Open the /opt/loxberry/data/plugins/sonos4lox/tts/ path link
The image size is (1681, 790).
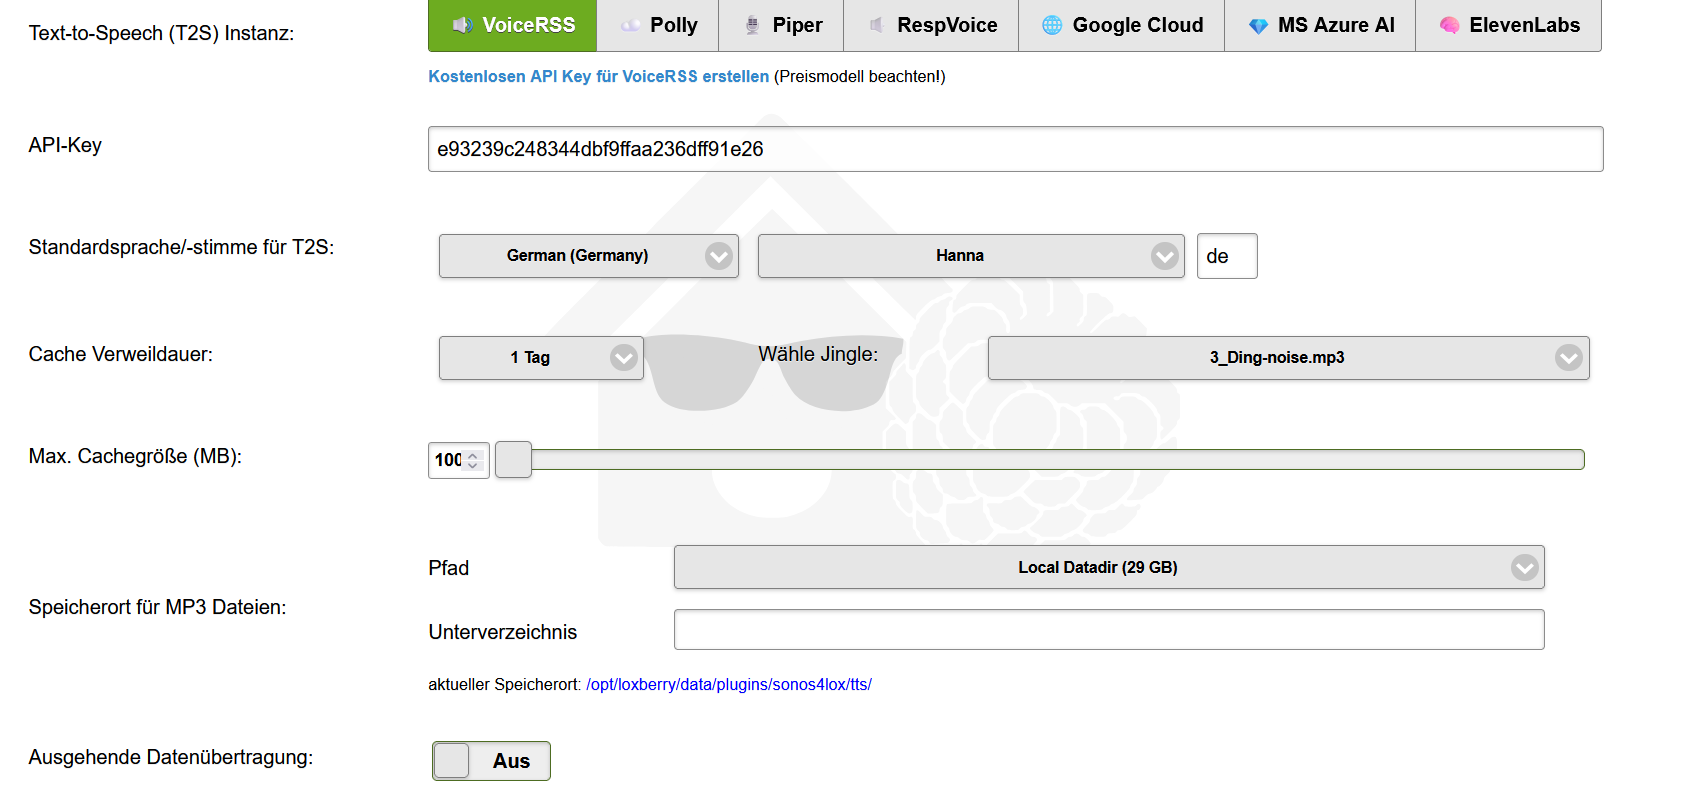coord(729,685)
